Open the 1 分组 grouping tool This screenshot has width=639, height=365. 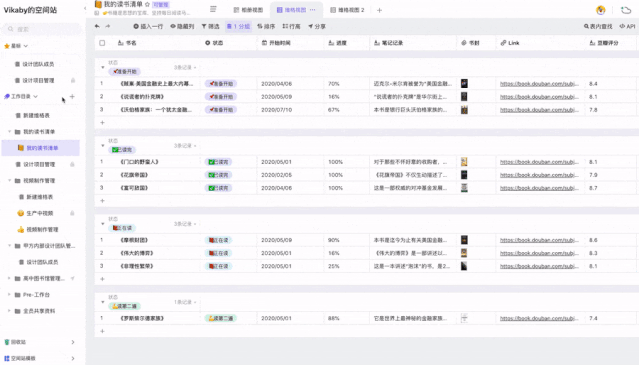(x=238, y=26)
